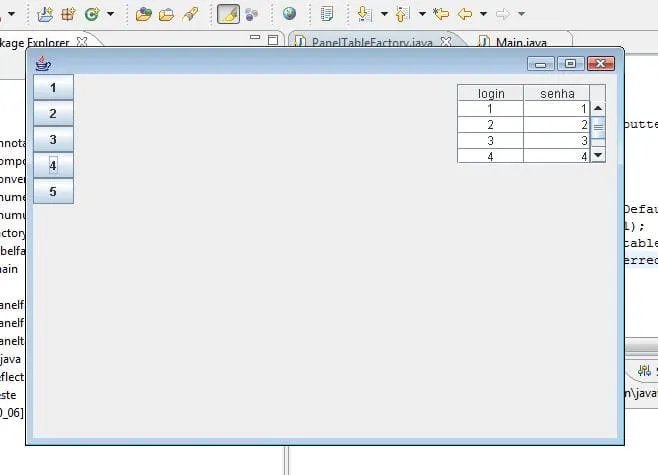Open the New Java Class dropdown arrow

tap(110, 14)
